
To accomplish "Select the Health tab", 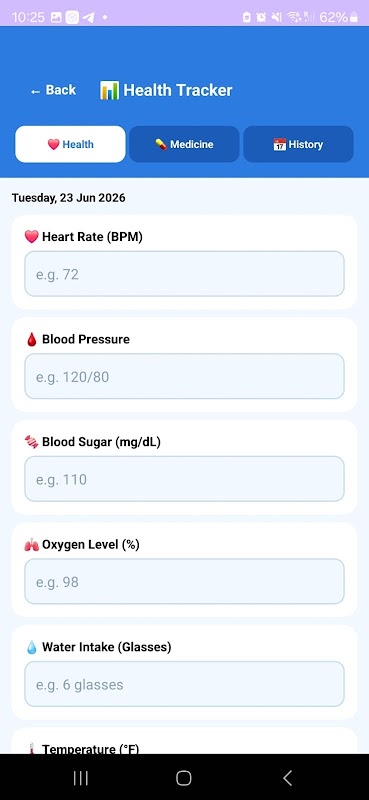I will click(x=70, y=144).
